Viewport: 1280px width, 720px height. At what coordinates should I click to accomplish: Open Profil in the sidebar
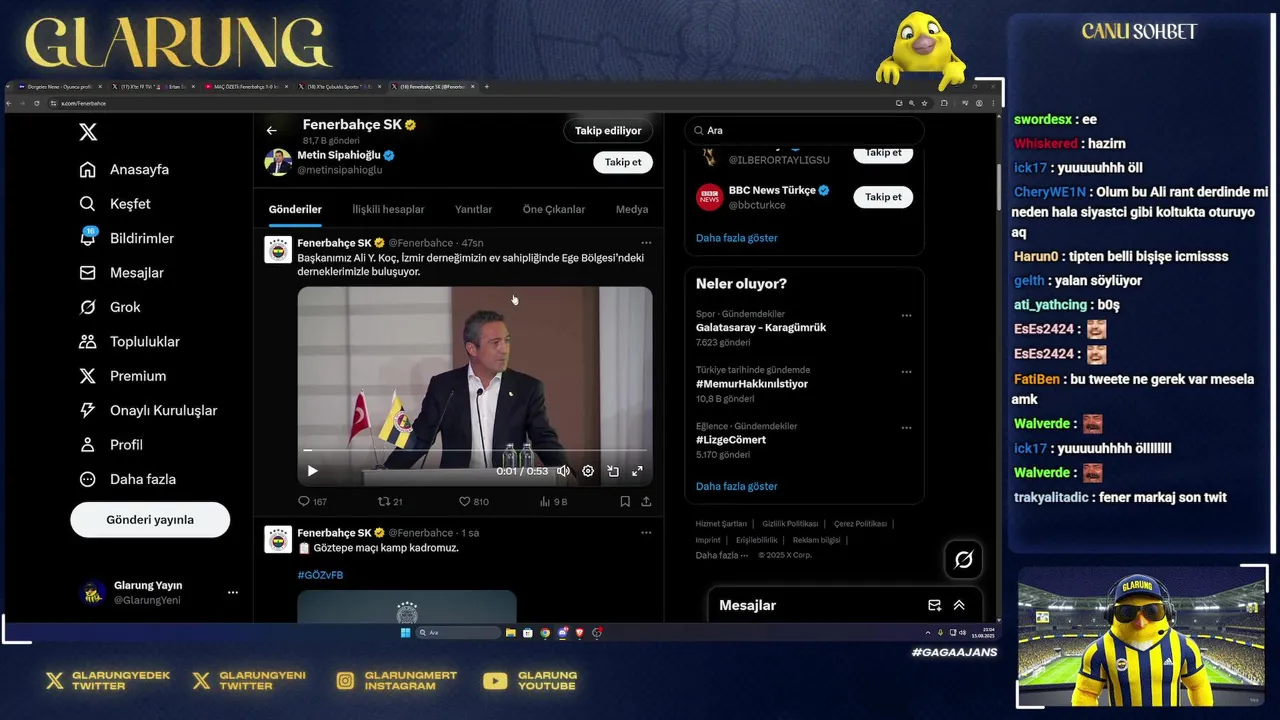(x=110, y=445)
